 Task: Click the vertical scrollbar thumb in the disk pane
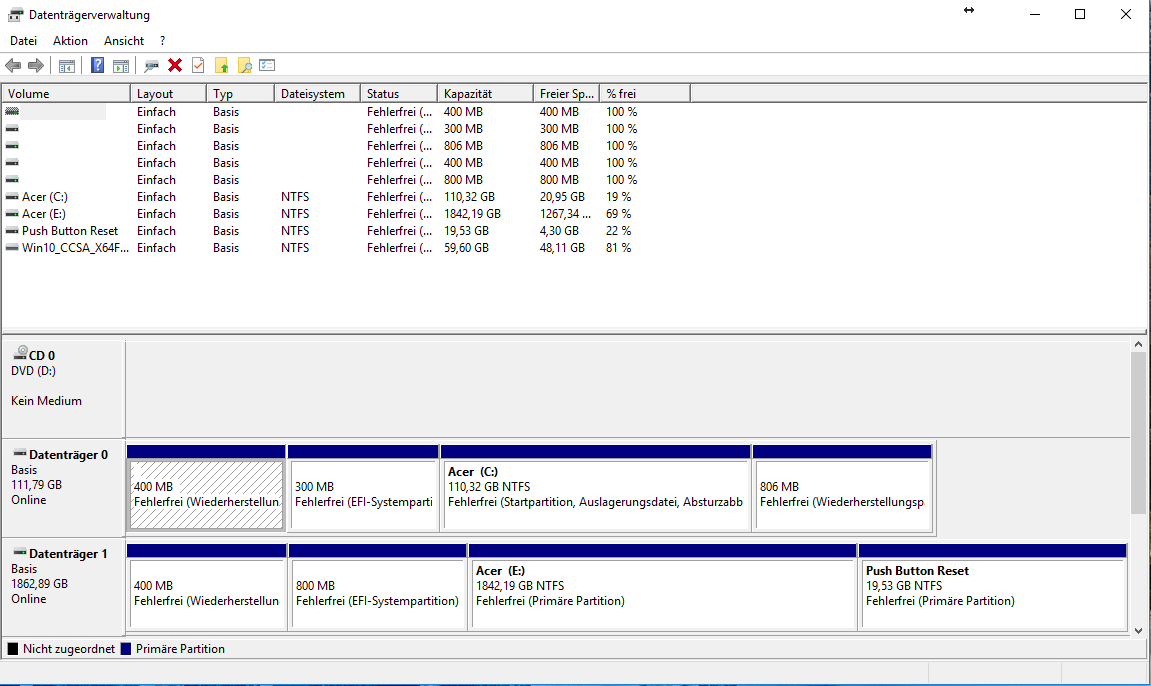[1138, 433]
